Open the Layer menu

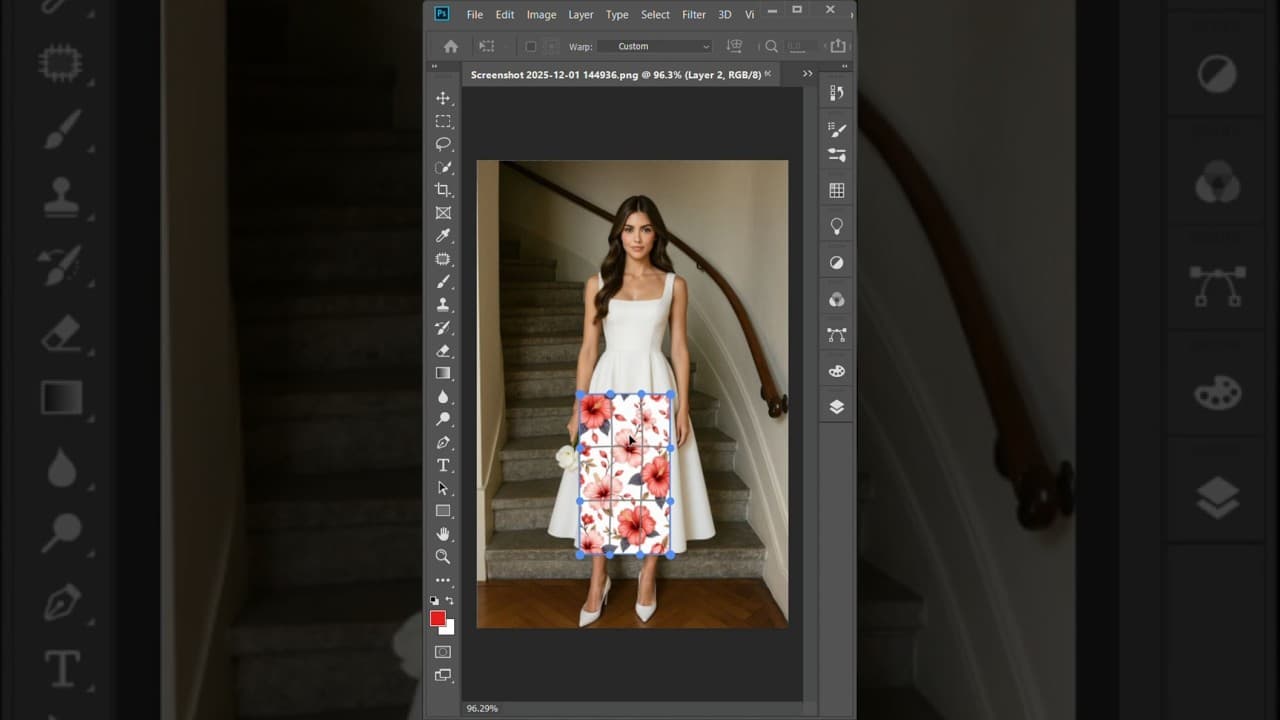[581, 15]
